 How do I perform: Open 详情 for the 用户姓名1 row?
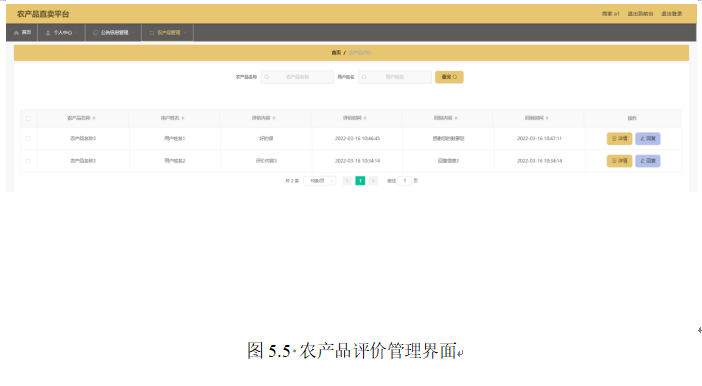pyautogui.click(x=619, y=139)
